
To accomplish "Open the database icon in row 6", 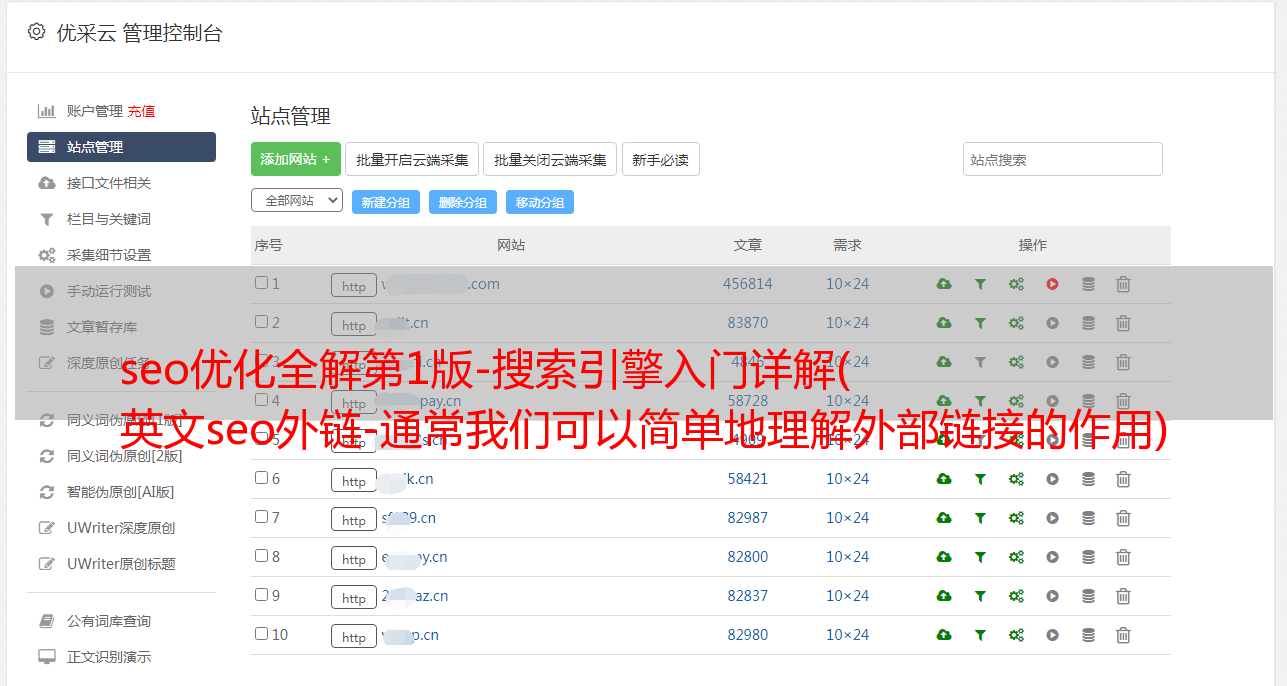I will pyautogui.click(x=1088, y=479).
